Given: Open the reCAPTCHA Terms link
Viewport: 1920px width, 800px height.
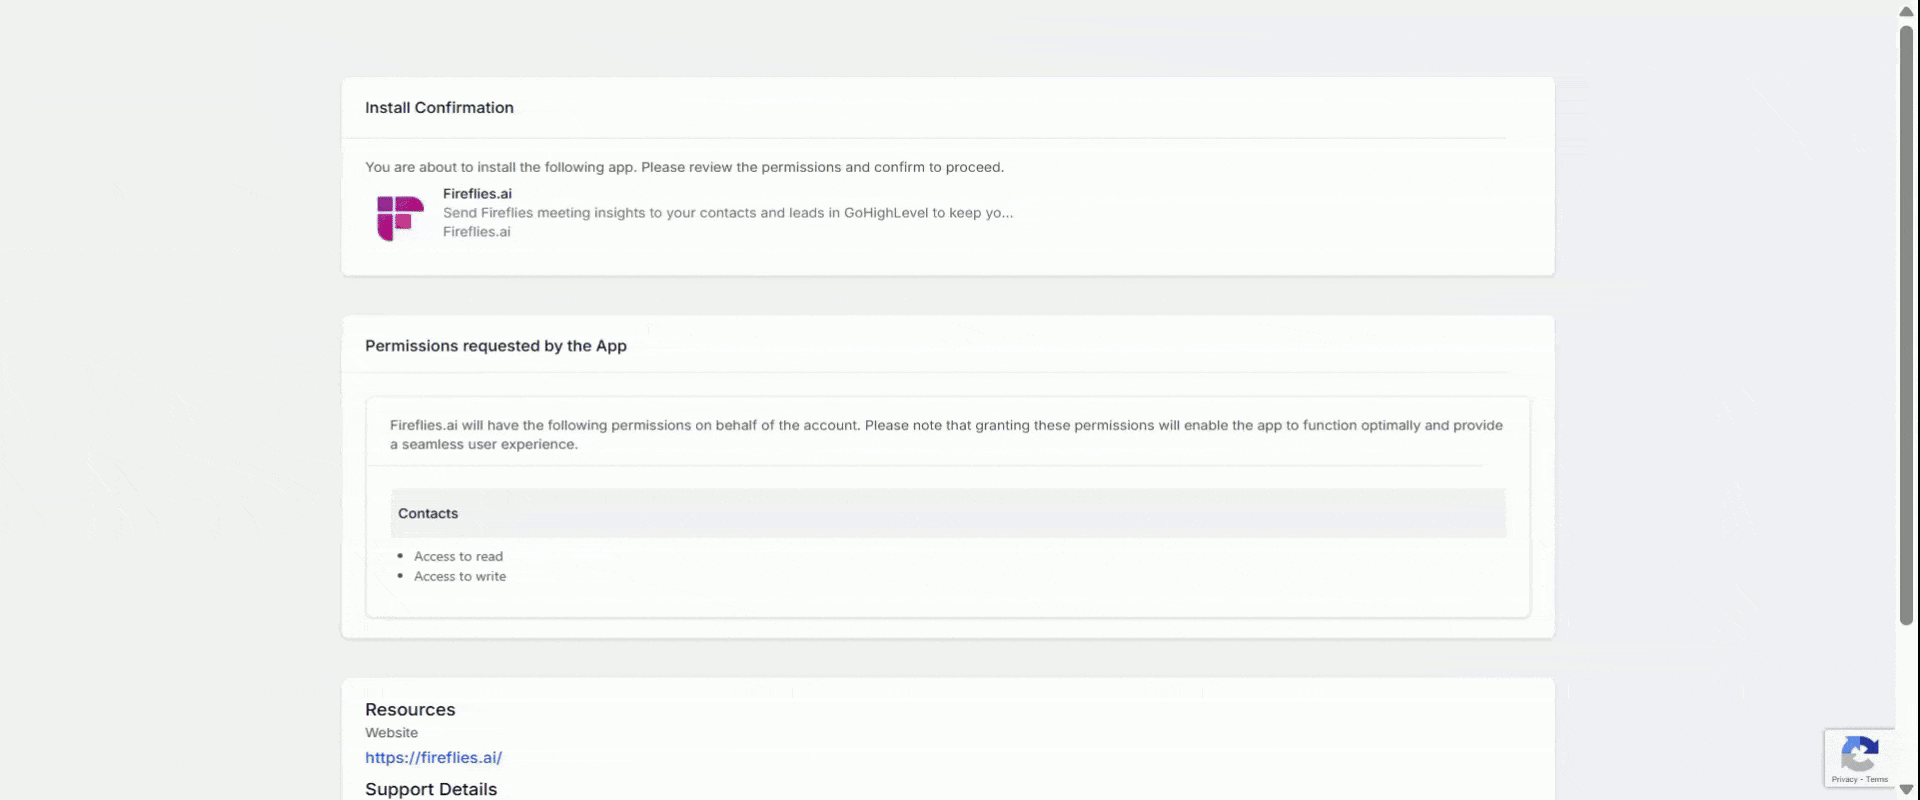Looking at the screenshot, I should click(1877, 779).
